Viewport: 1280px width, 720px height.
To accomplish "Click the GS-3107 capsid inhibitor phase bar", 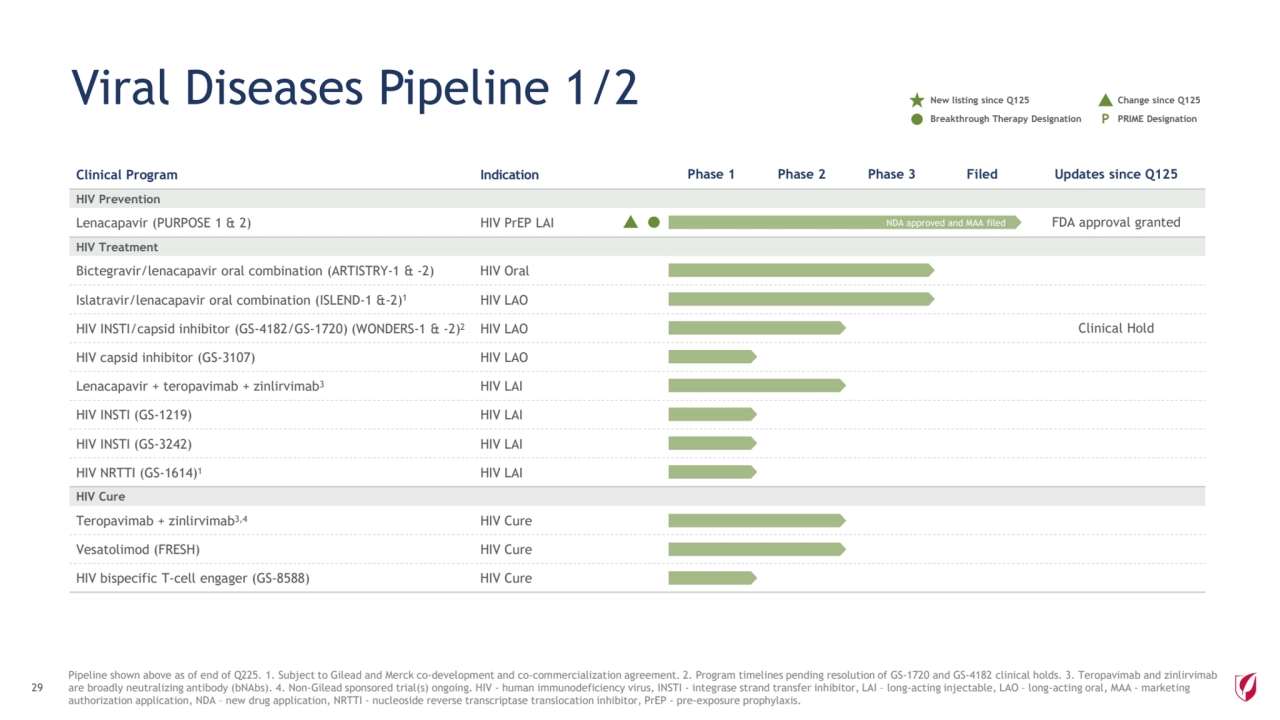I will [713, 357].
